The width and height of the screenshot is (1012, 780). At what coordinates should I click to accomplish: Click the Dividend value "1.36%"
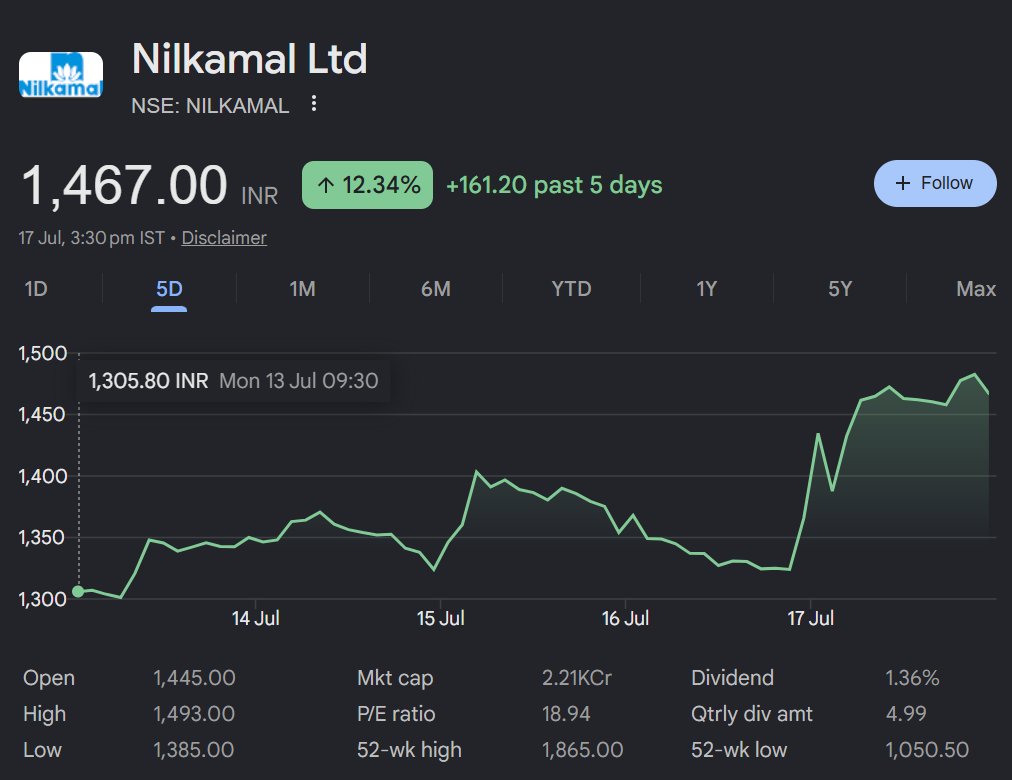coord(913,678)
